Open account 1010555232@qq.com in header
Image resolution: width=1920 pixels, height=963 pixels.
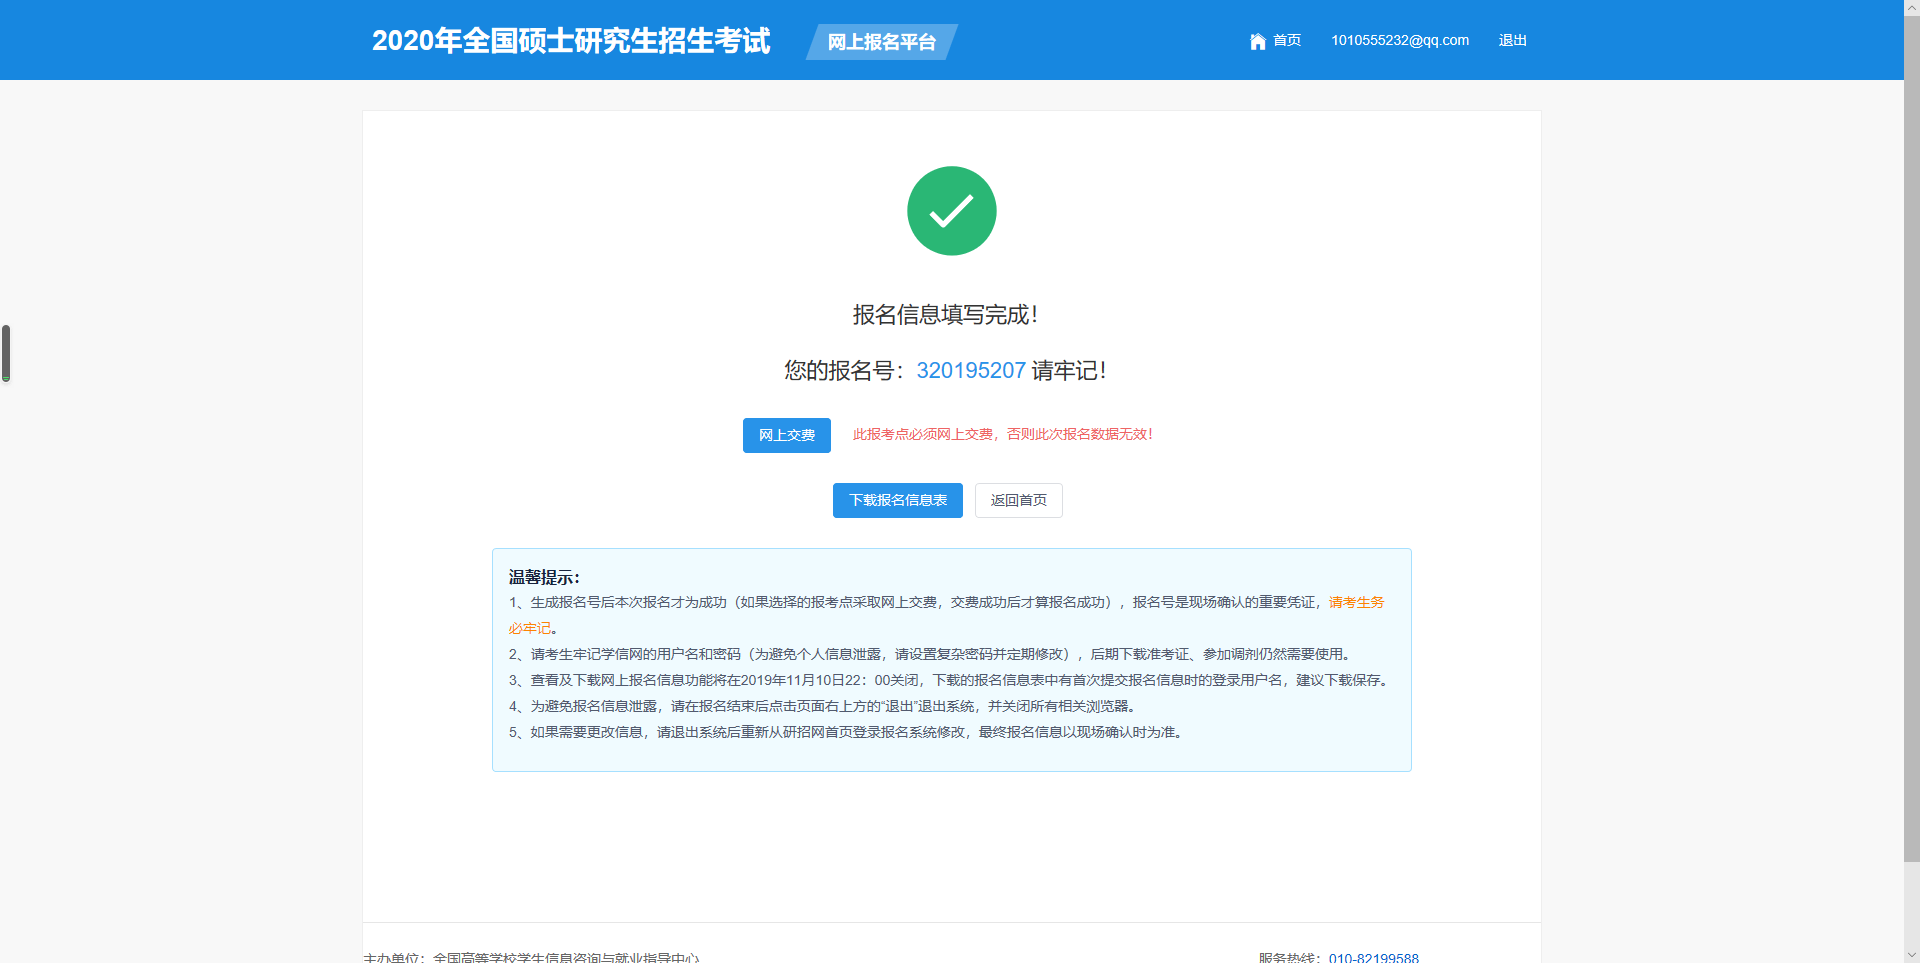[1399, 41]
